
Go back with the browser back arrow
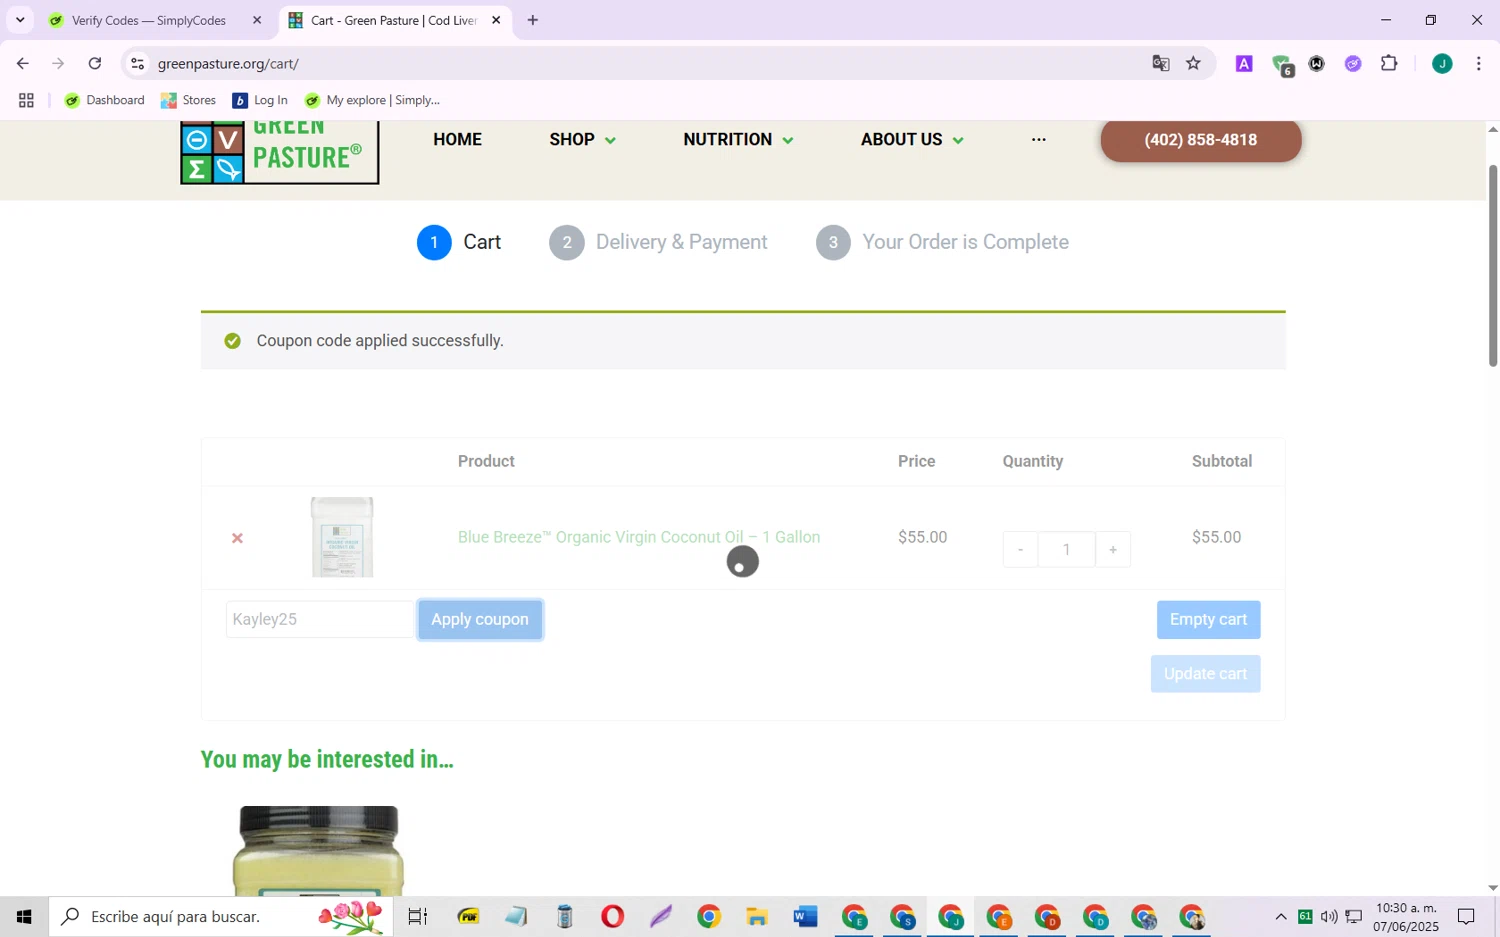(22, 64)
